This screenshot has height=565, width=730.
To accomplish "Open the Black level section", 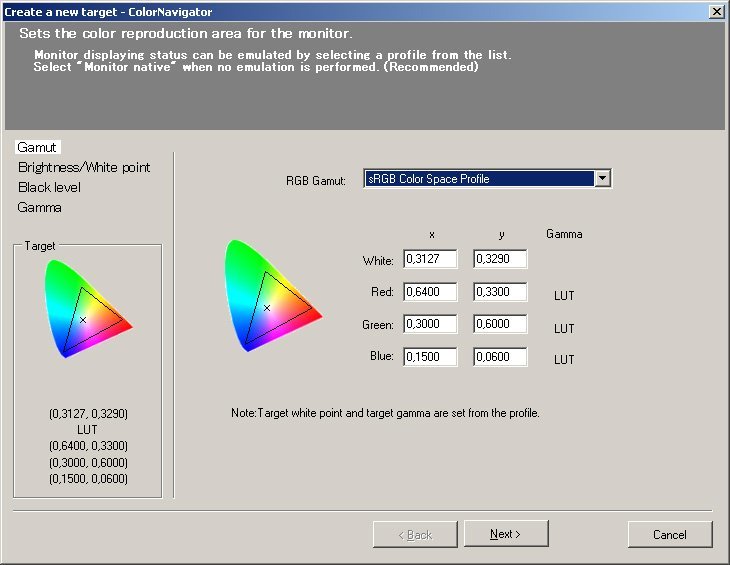I will (49, 187).
